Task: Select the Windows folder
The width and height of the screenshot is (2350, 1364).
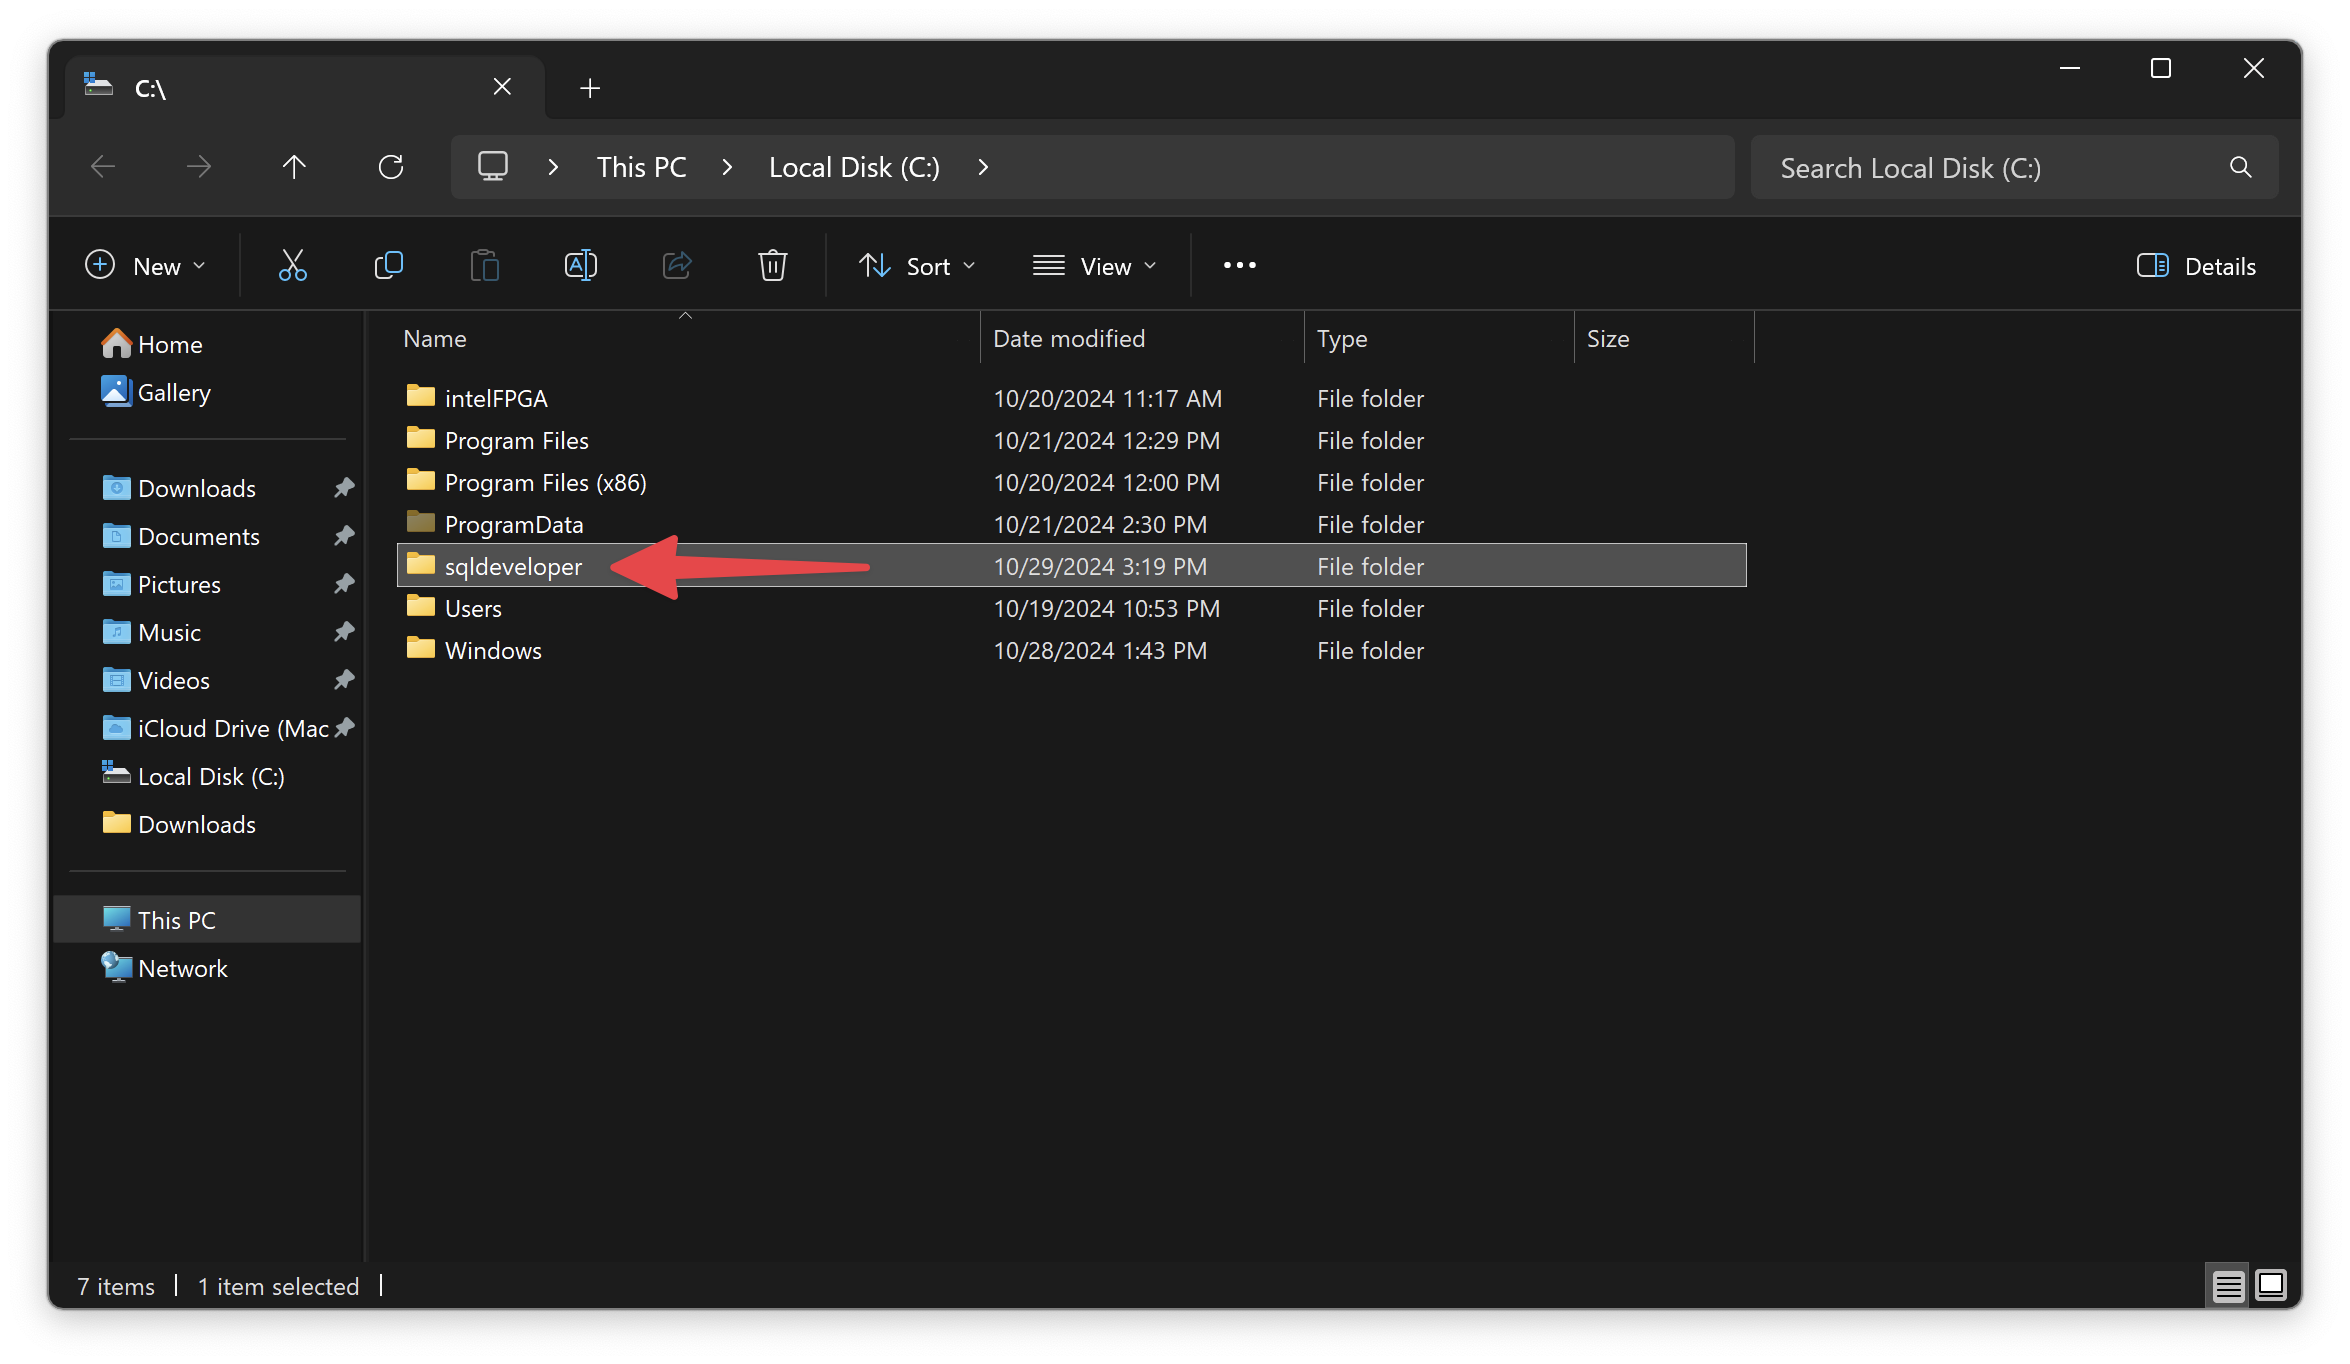Action: coord(1071,650)
